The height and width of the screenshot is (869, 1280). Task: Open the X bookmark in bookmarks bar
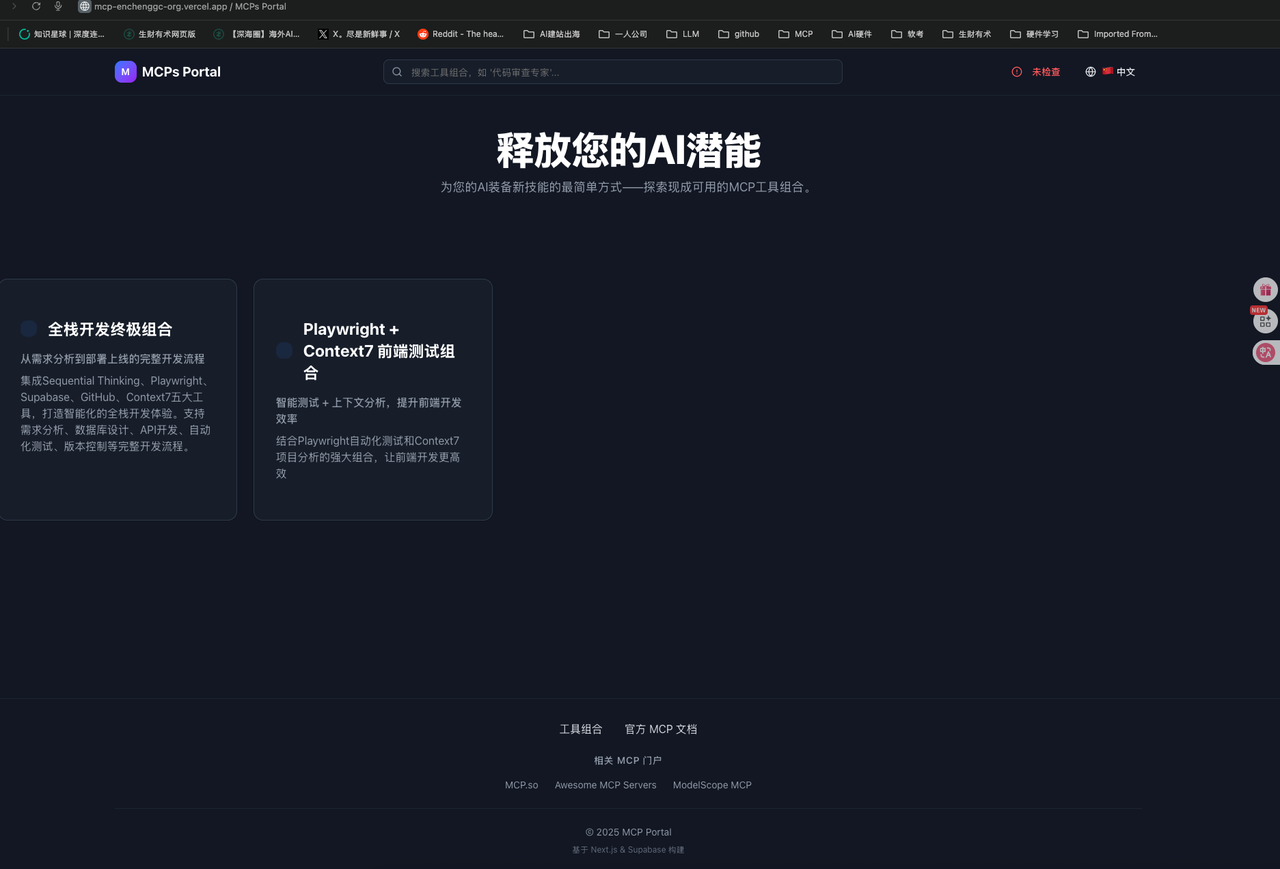(x=359, y=34)
